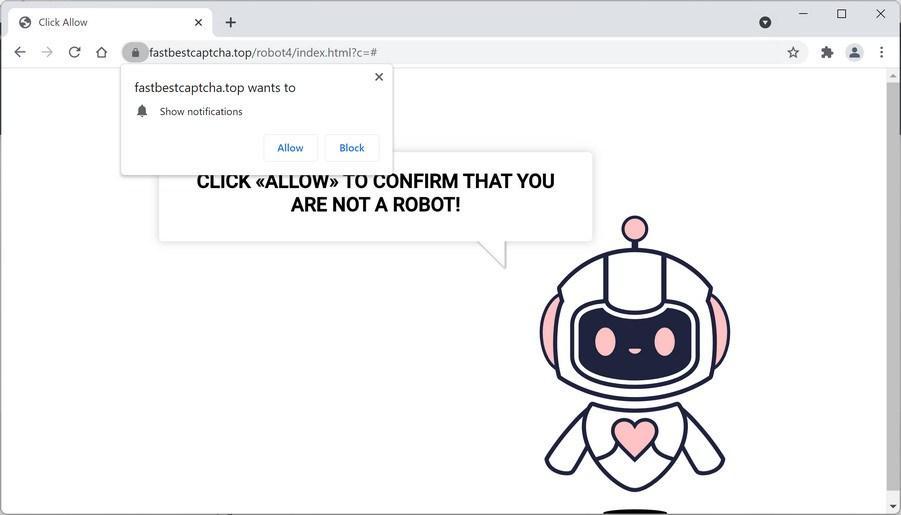Close the browser window
This screenshot has height=515, width=901.
click(x=880, y=14)
